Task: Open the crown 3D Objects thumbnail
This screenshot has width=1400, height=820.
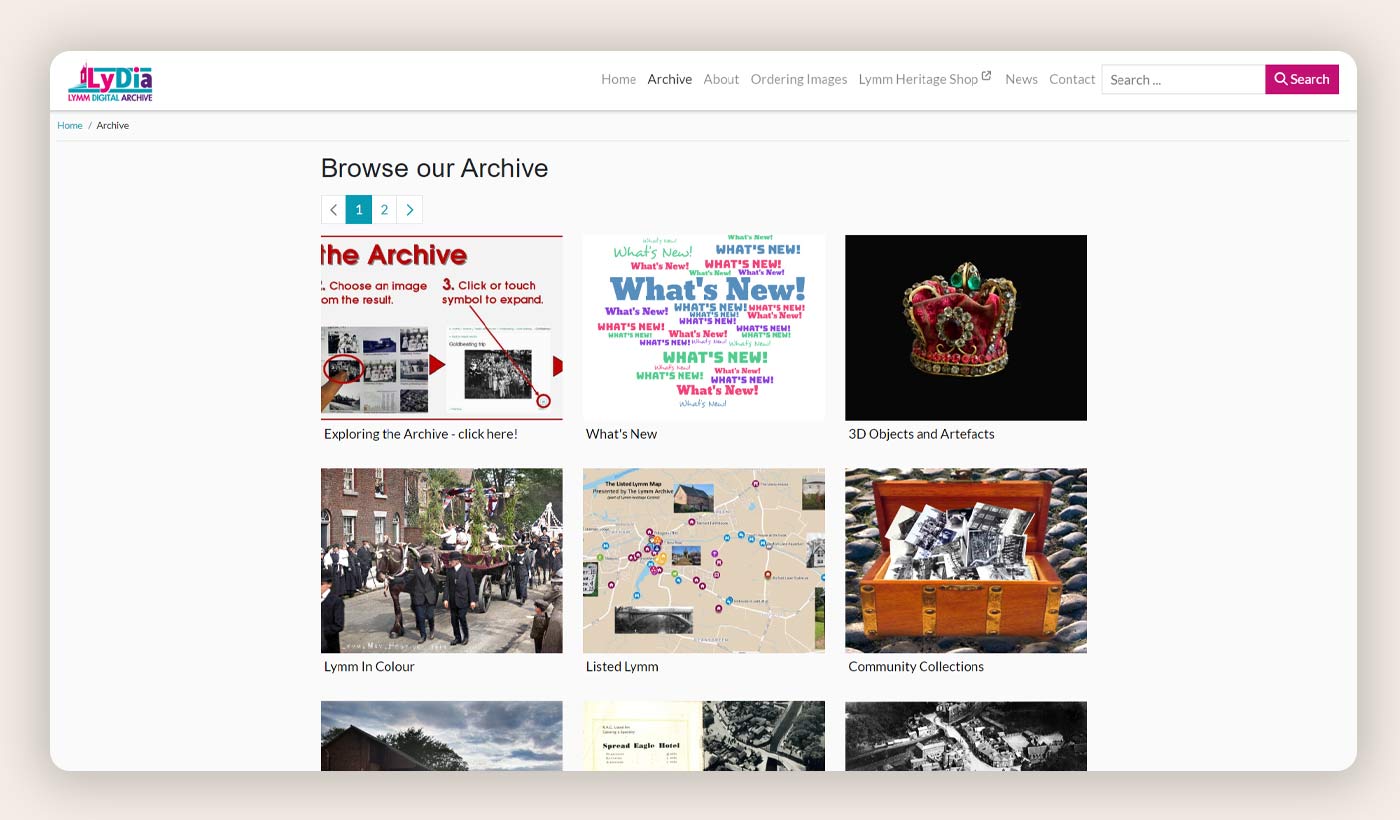Action: click(x=966, y=328)
